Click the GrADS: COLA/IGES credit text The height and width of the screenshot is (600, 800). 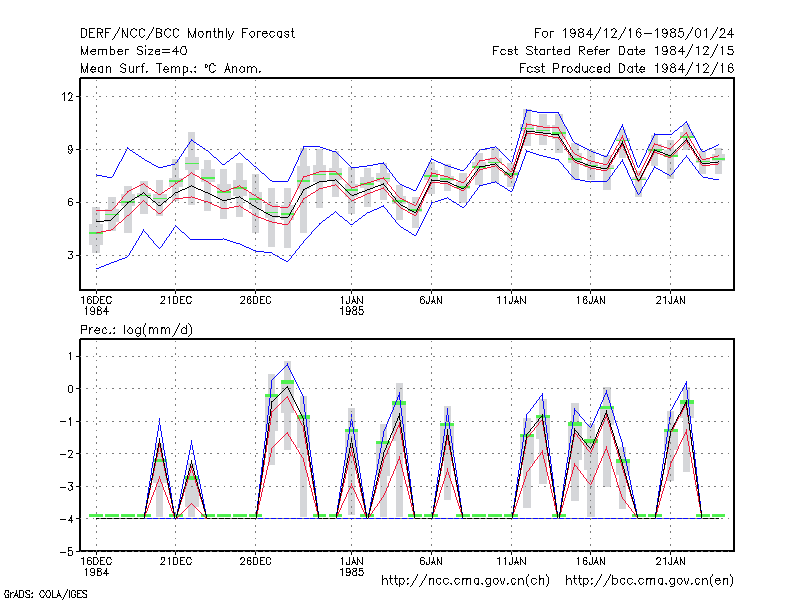click(46, 594)
